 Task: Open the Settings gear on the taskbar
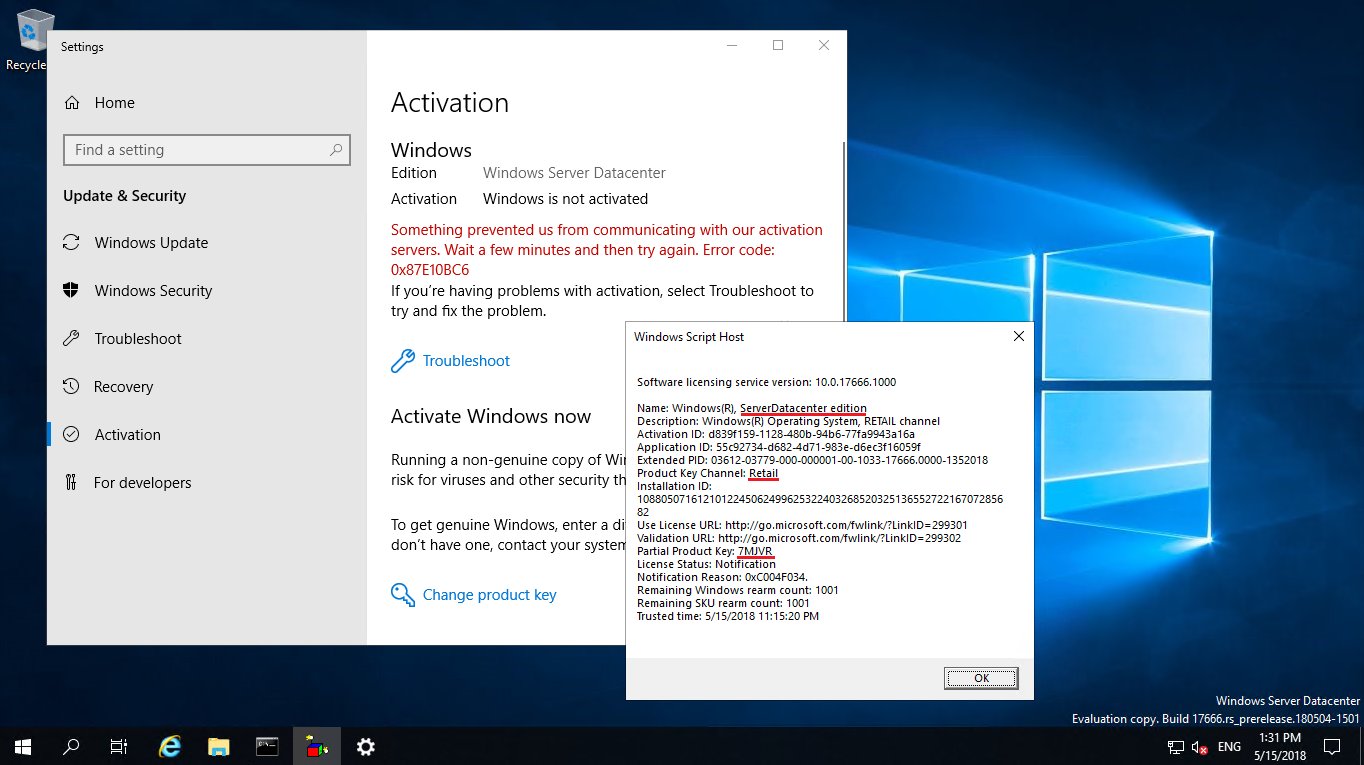coord(366,745)
